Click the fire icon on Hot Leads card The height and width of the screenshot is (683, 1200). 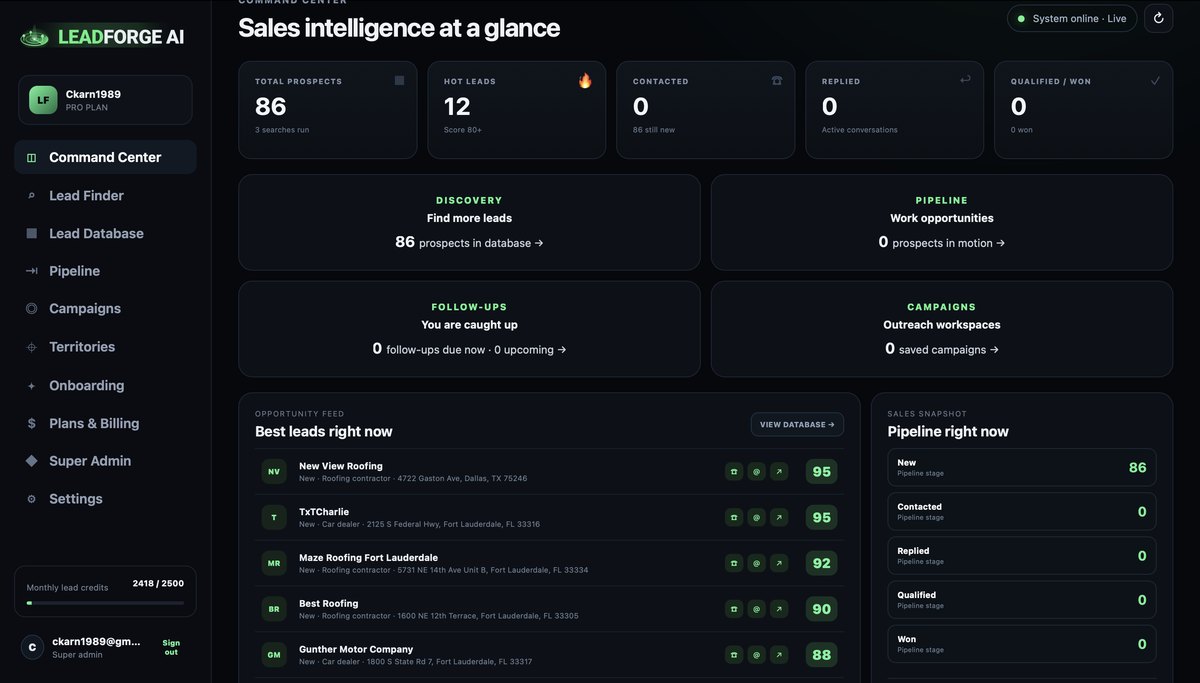click(x=585, y=80)
